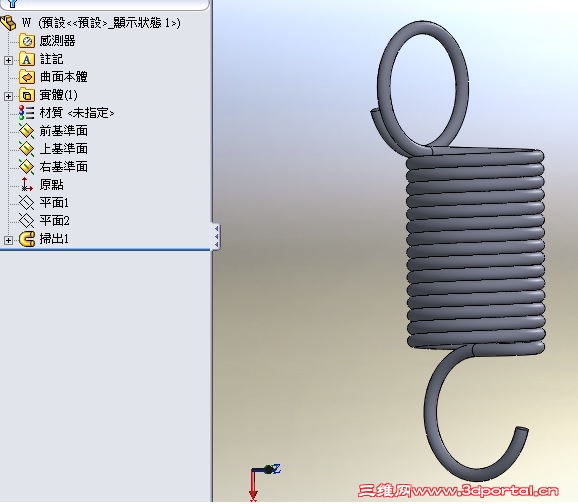Select the 實體(1) text label
The width and height of the screenshot is (578, 504).
[x=59, y=95]
